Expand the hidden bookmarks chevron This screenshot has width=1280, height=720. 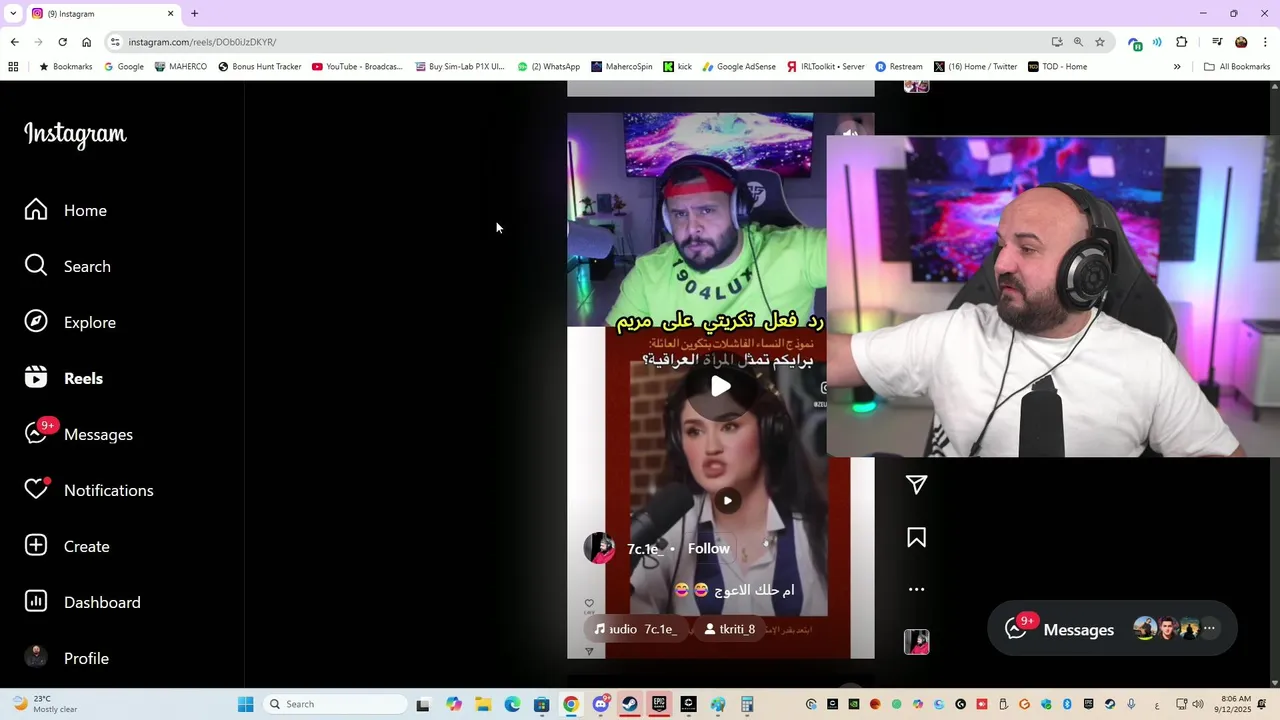1177,67
